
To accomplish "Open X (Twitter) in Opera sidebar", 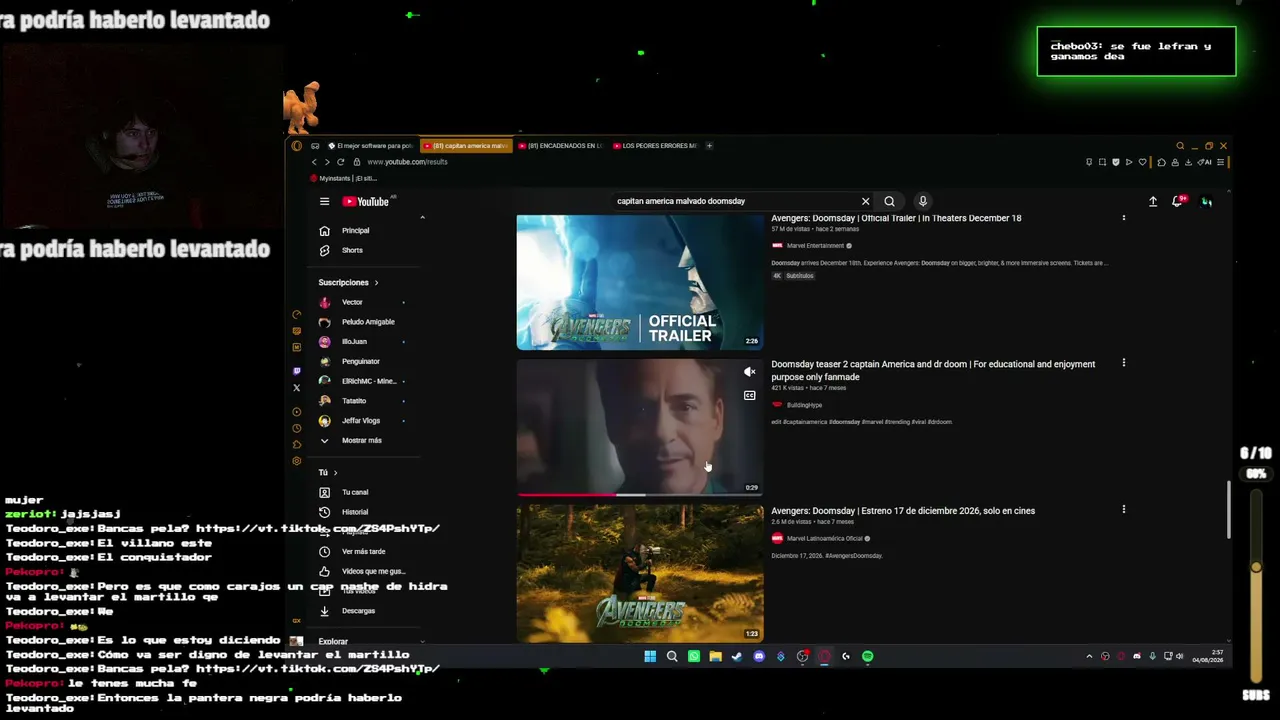I will [x=297, y=388].
